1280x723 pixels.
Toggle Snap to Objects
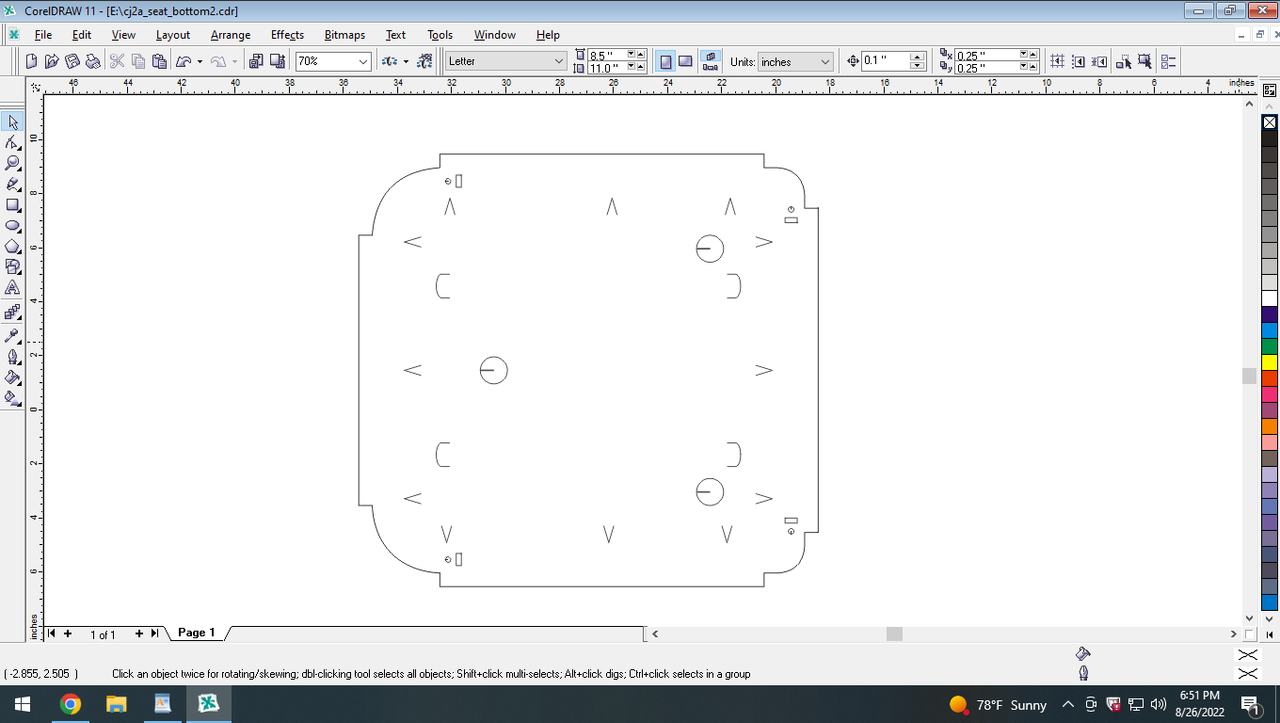tap(1100, 61)
